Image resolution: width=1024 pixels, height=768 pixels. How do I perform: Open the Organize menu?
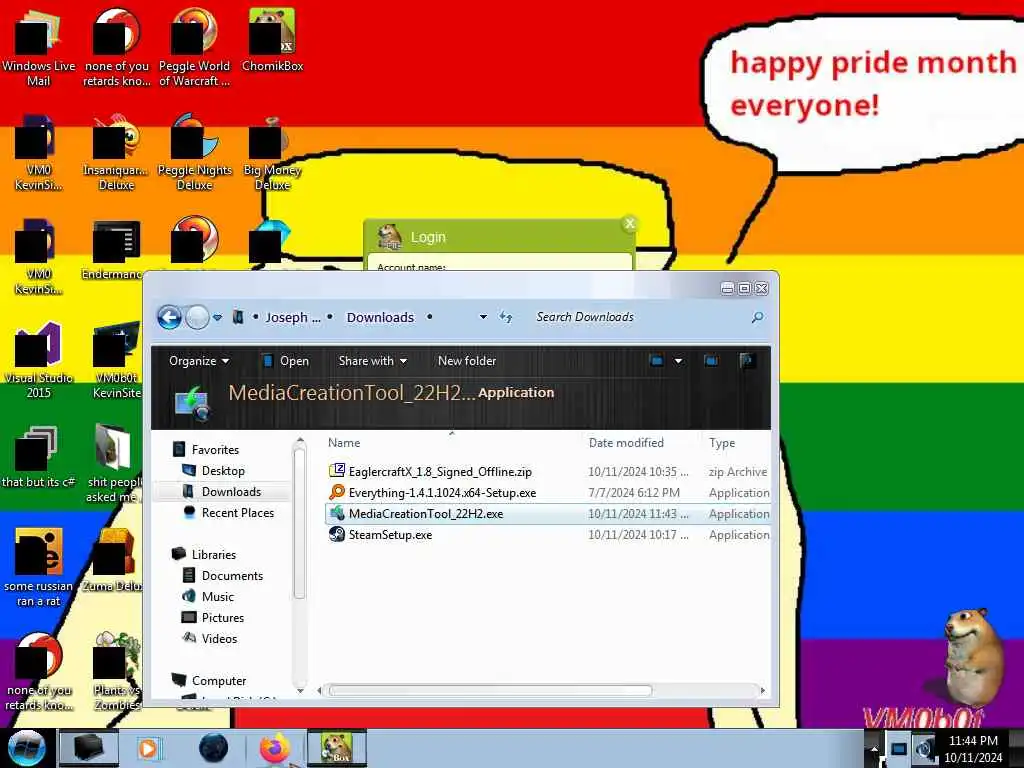(x=199, y=361)
